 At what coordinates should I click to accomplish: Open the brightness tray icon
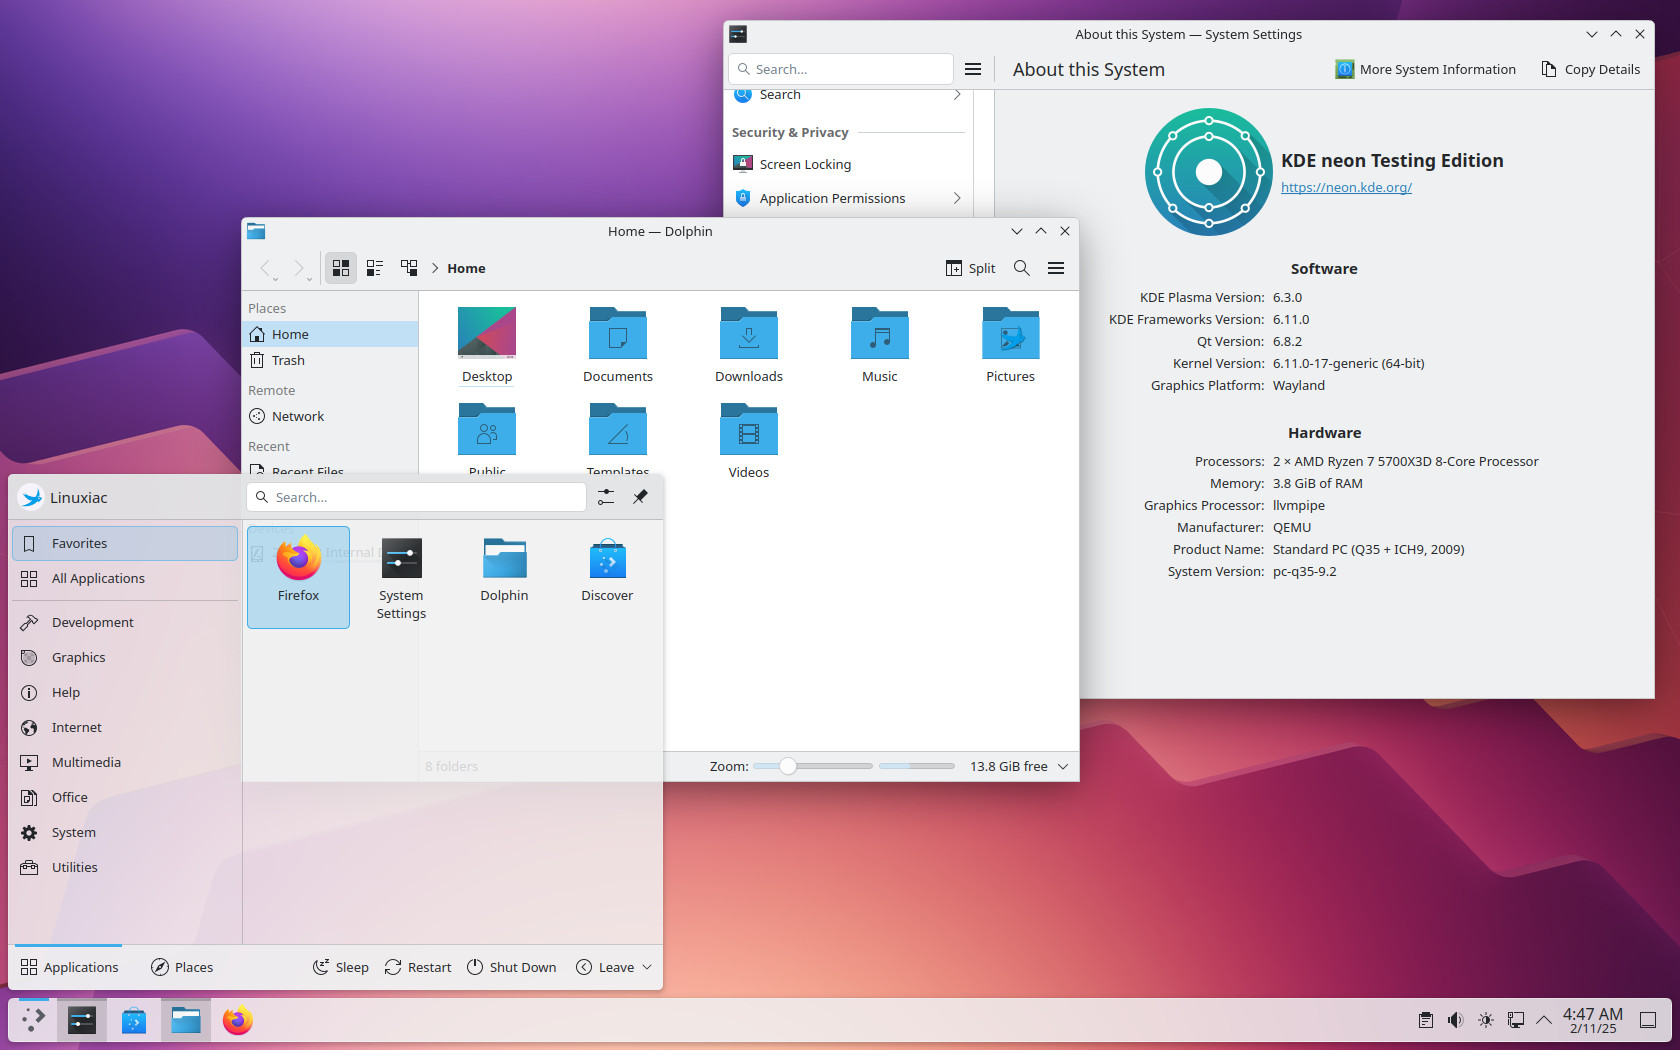1486,1020
